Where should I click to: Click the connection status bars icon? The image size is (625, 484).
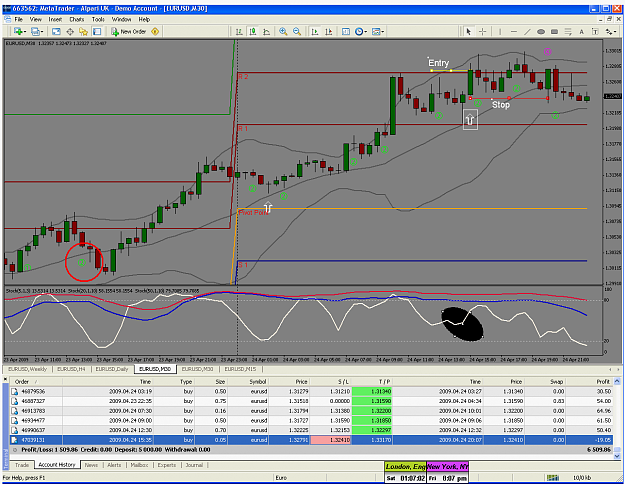click(x=552, y=478)
